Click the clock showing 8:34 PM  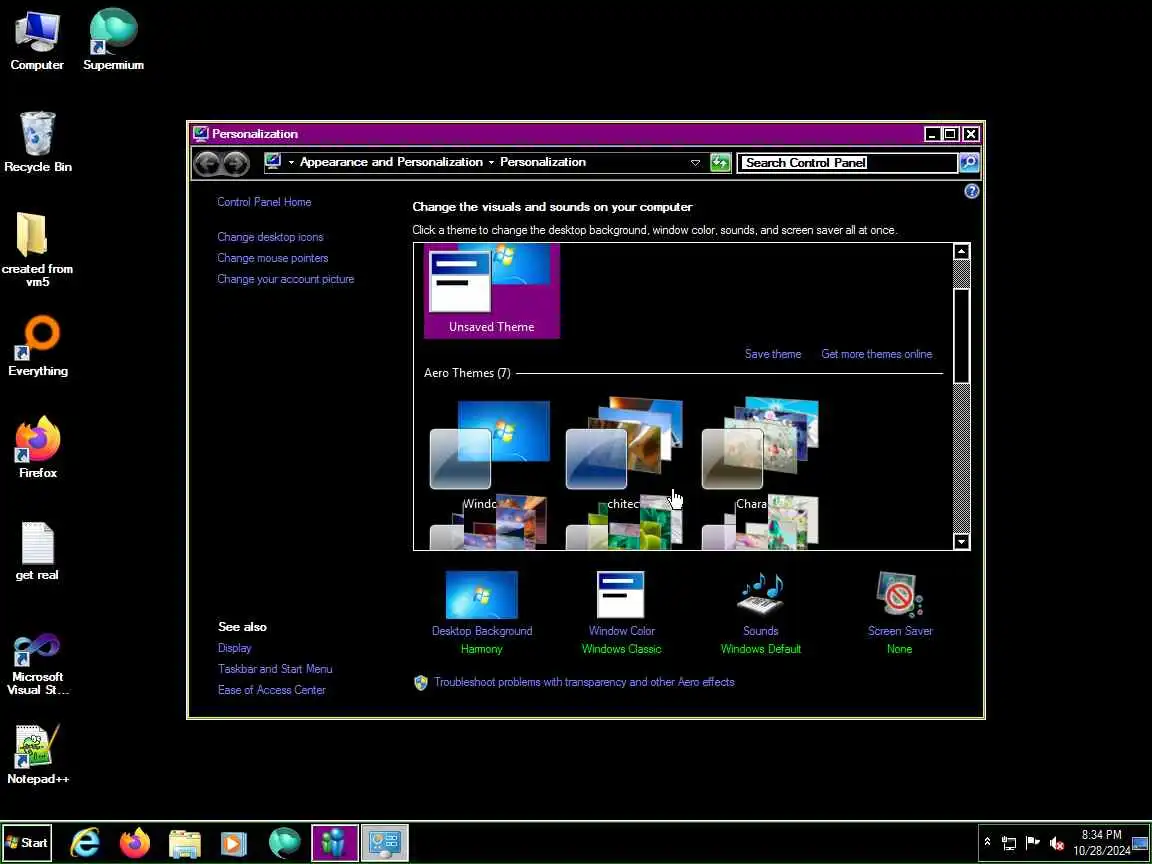1101,843
